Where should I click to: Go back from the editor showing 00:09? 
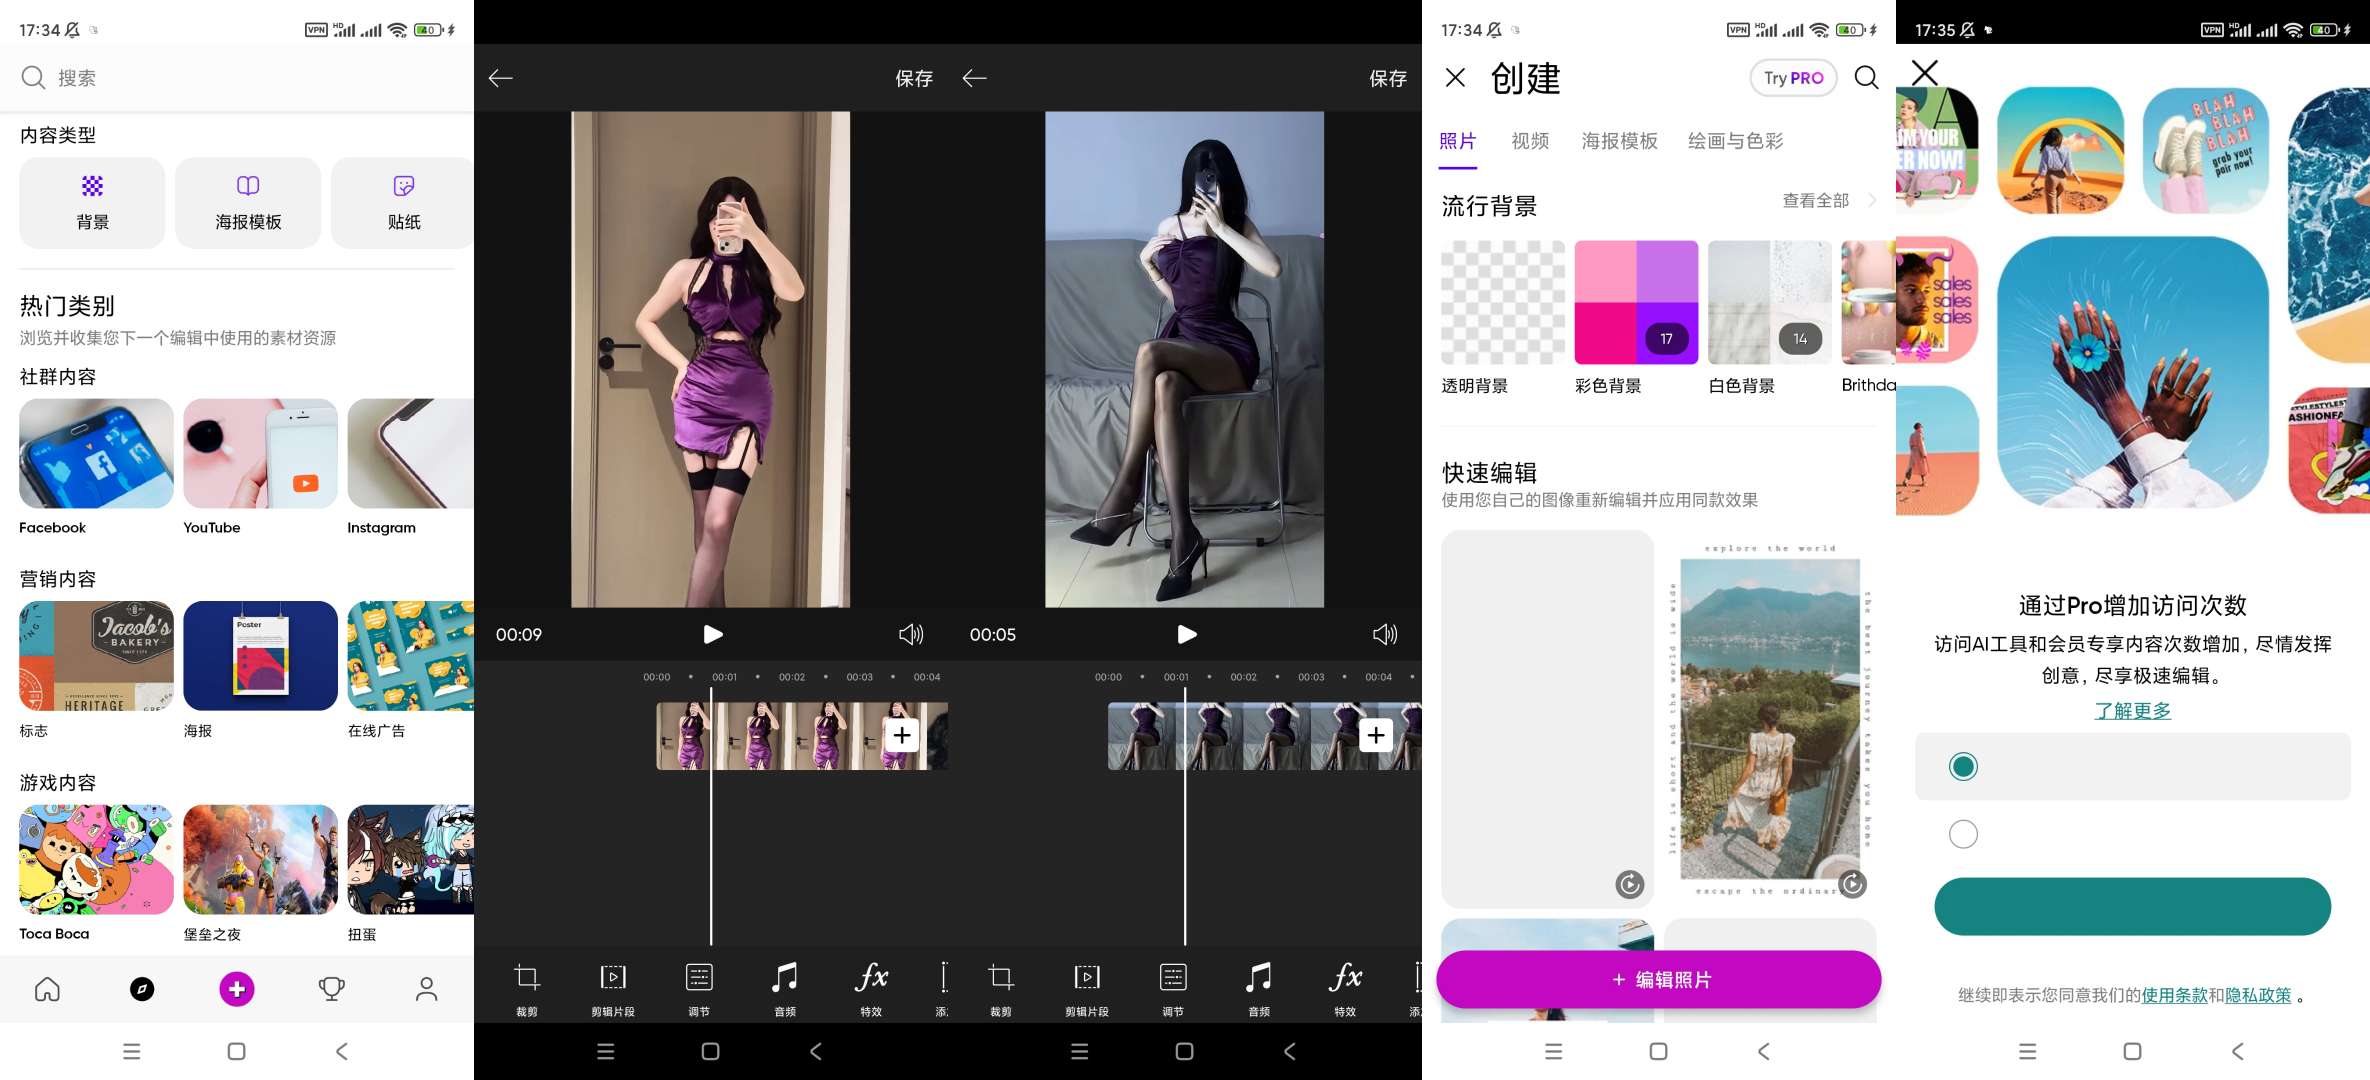click(501, 78)
